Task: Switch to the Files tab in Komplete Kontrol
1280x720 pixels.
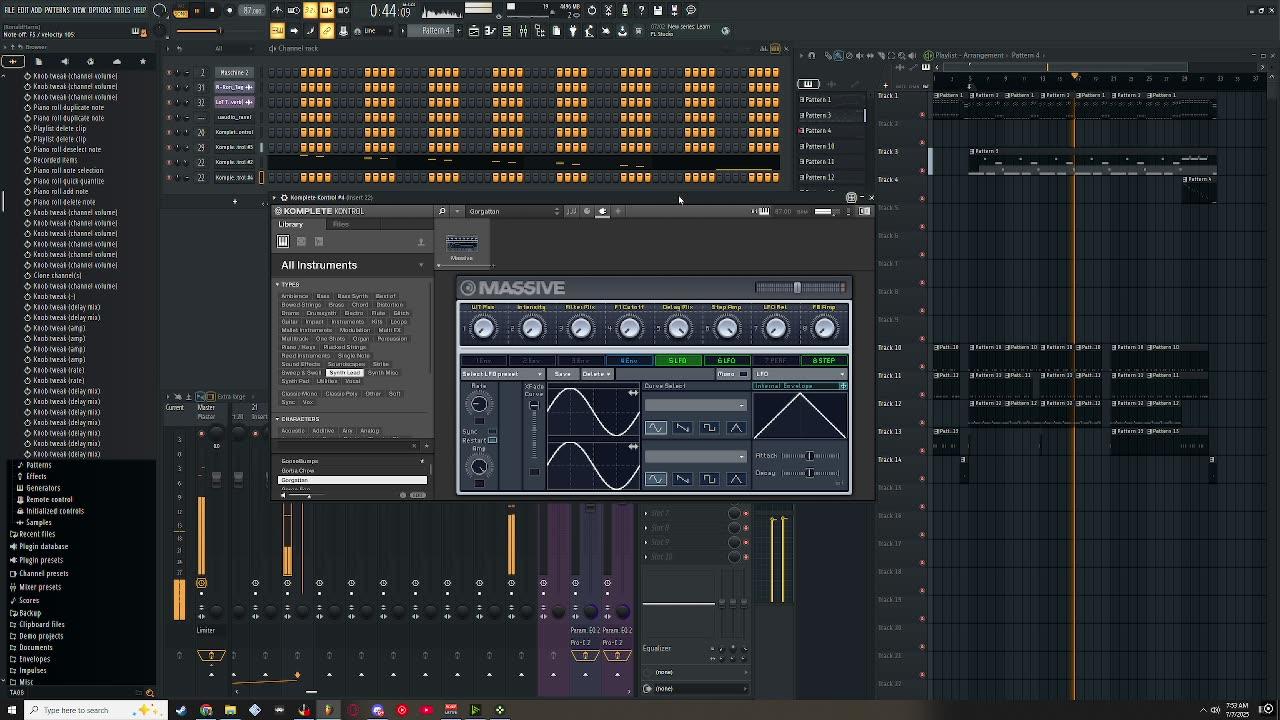Action: coord(340,225)
